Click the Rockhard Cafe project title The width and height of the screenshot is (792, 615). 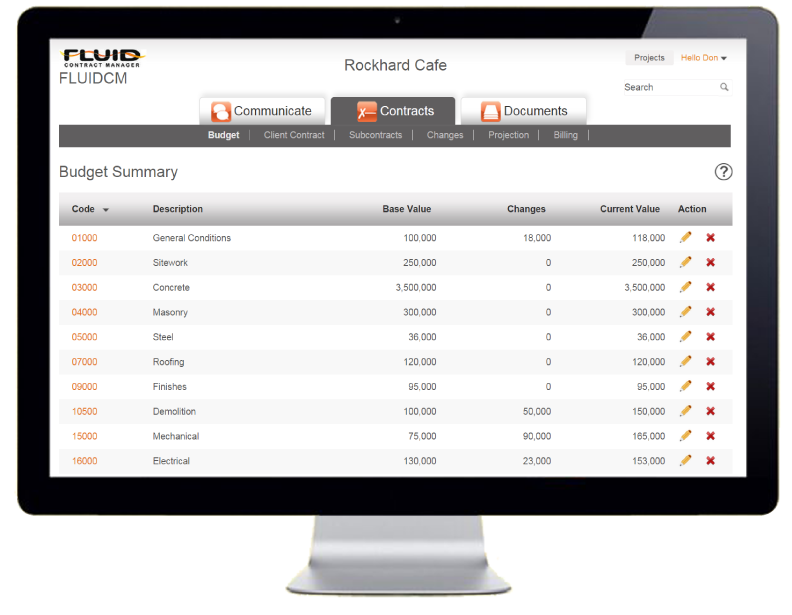click(x=395, y=65)
